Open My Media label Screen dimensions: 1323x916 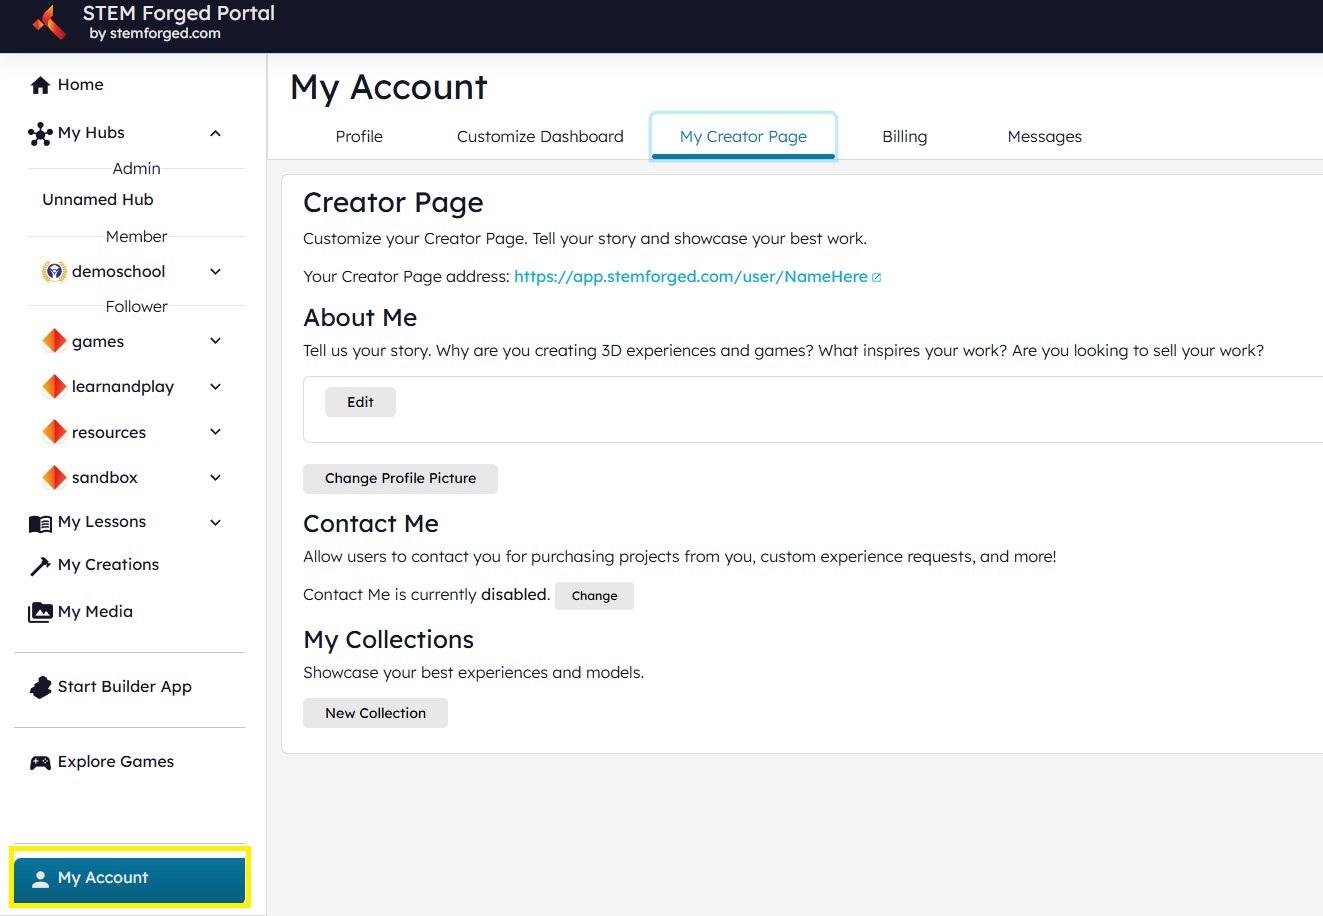pyautogui.click(x=95, y=612)
